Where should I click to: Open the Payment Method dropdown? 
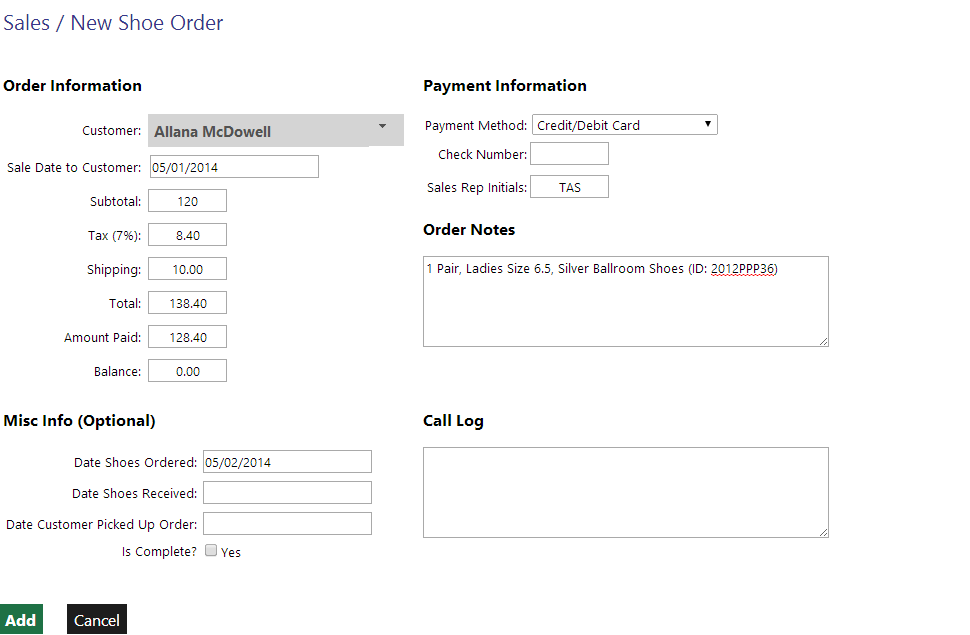708,124
